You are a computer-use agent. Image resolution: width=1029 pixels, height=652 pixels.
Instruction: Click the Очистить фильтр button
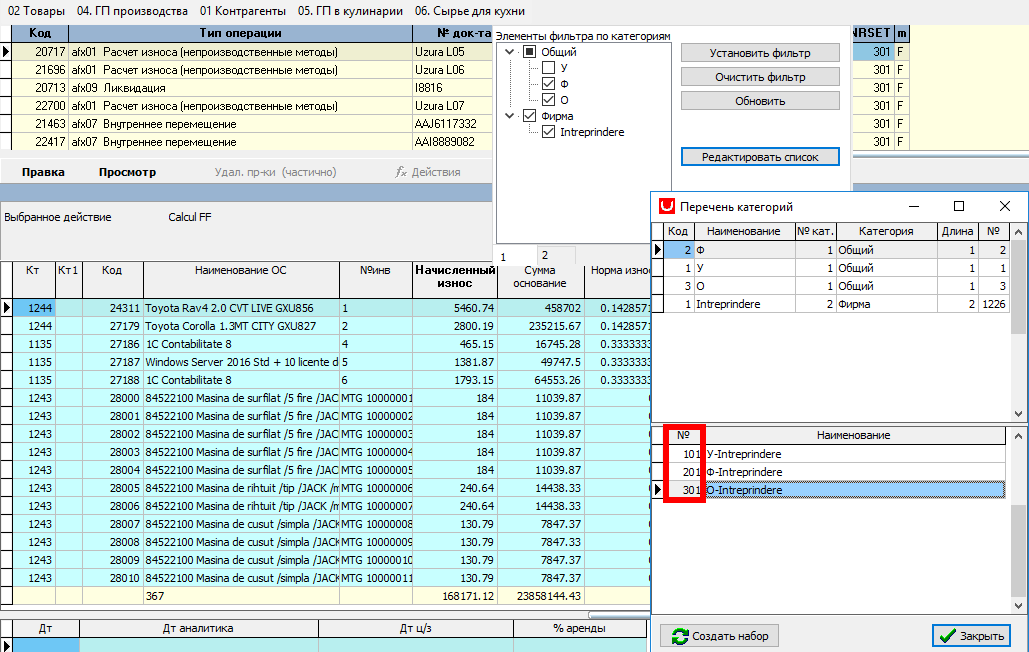tap(760, 77)
